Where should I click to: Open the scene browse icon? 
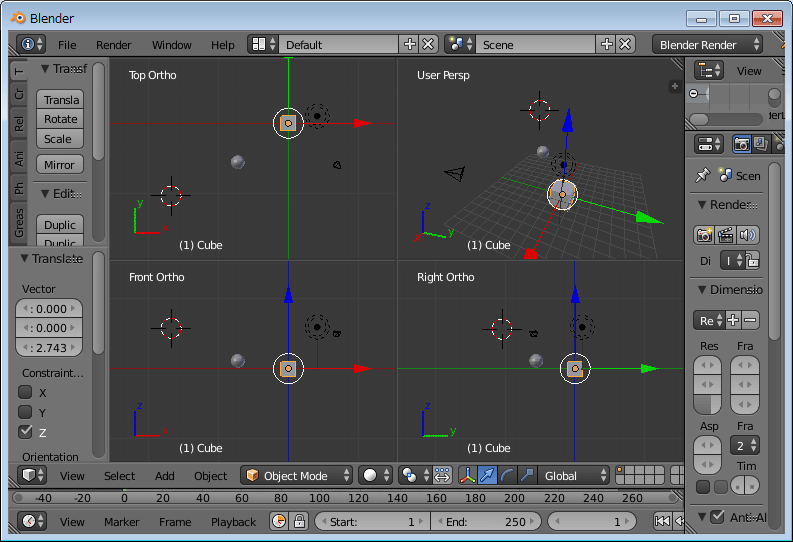(460, 44)
